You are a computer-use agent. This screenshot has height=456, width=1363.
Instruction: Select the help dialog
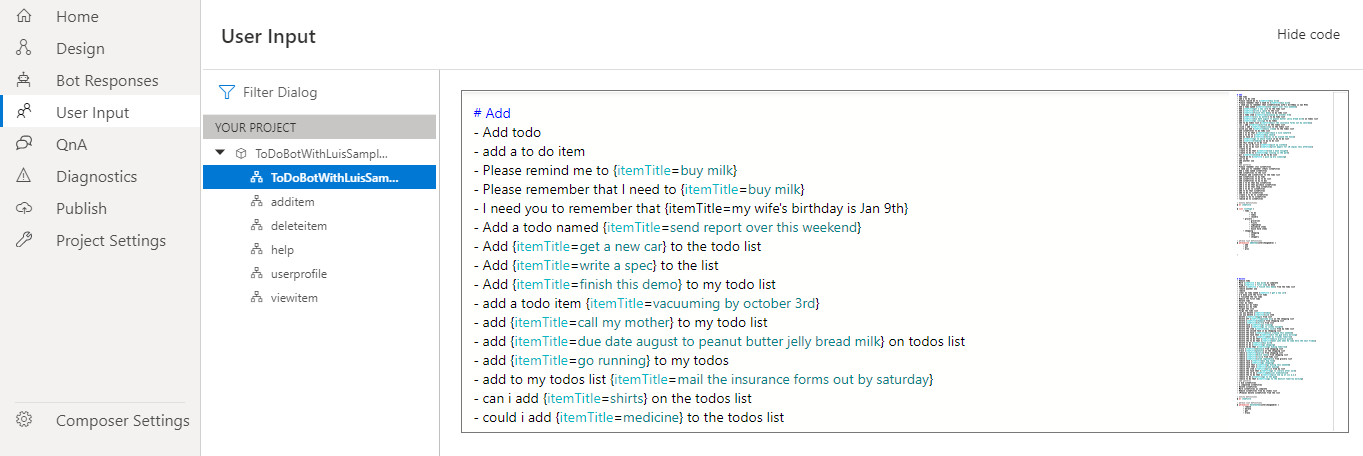[282, 250]
